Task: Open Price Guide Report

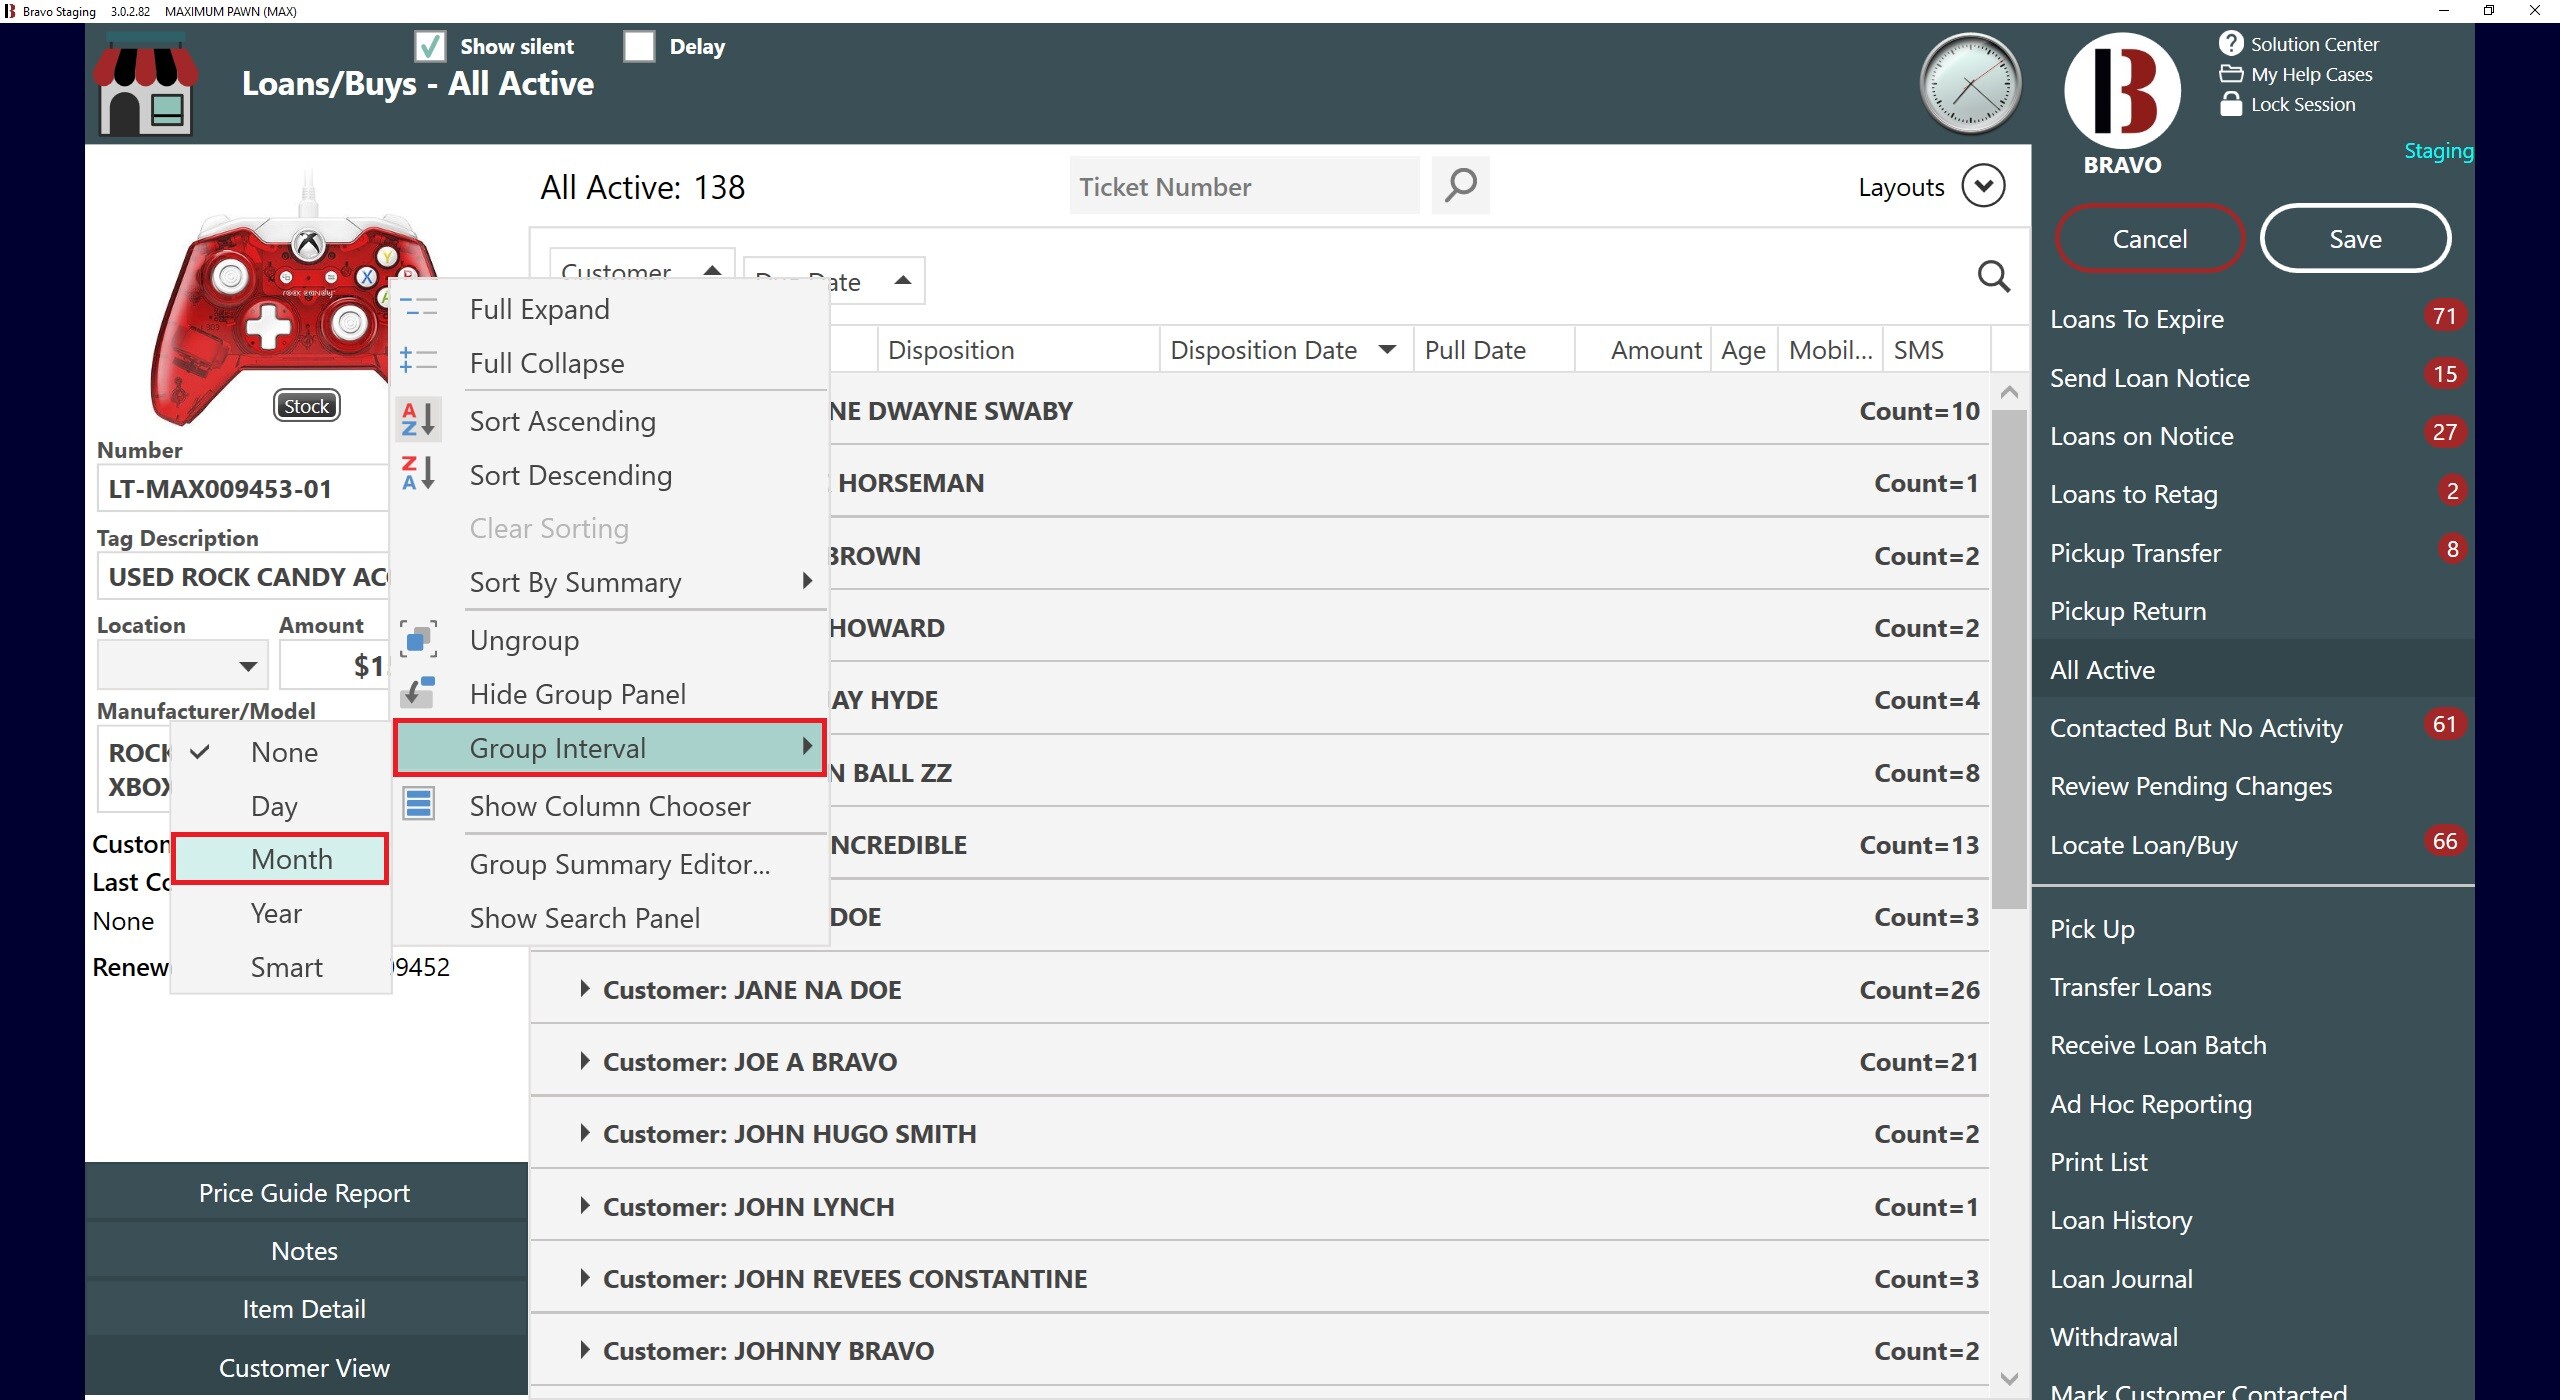Action: point(304,1192)
